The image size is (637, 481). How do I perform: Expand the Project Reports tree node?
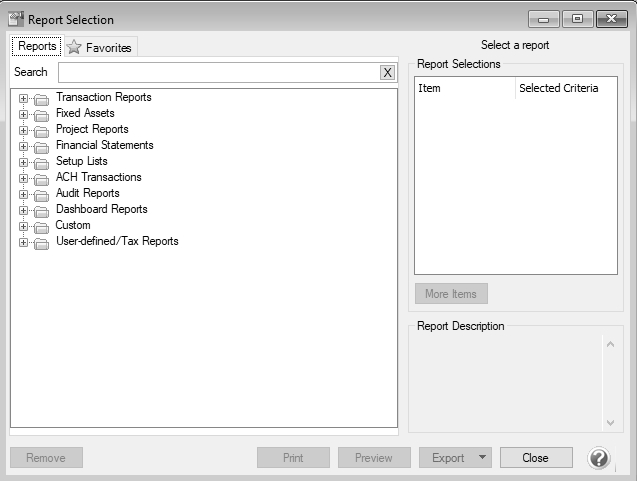(x=23, y=130)
